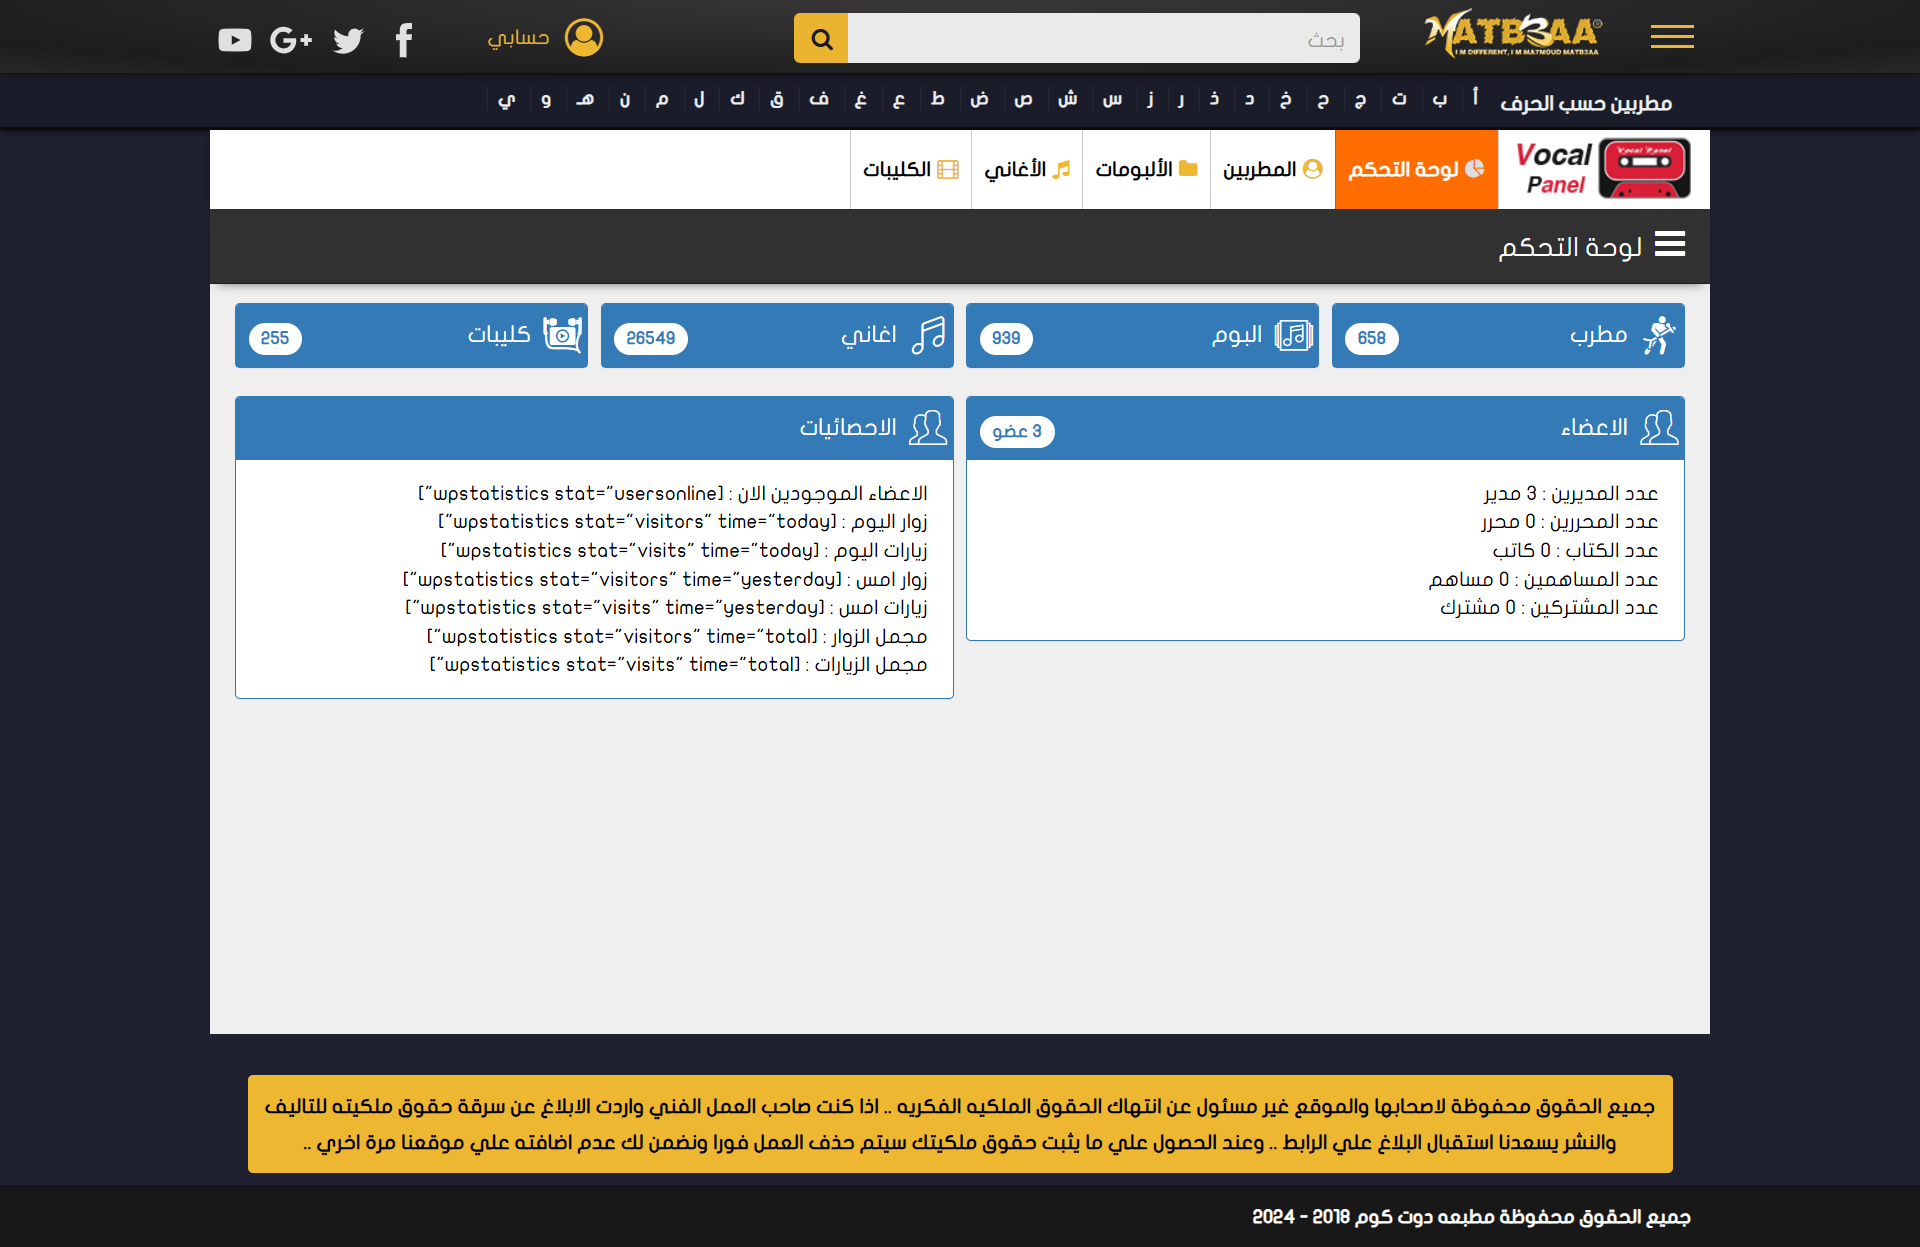Toggle the dashboard sidebar menu icon
This screenshot has width=1920, height=1247.
pos(1669,244)
